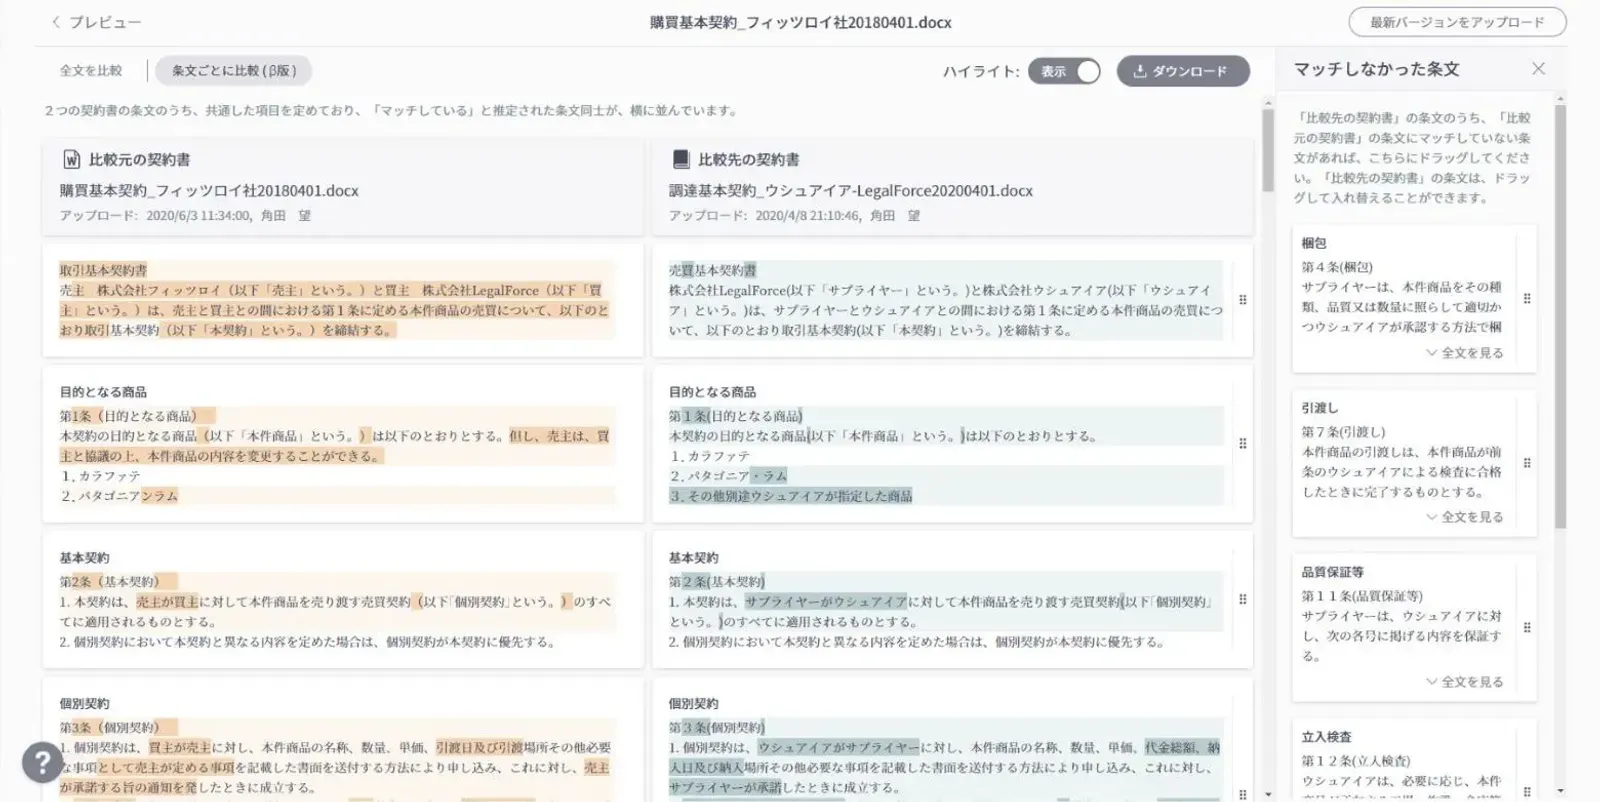
Task: Click 基本契約 heading in left column
Action: tap(84, 558)
